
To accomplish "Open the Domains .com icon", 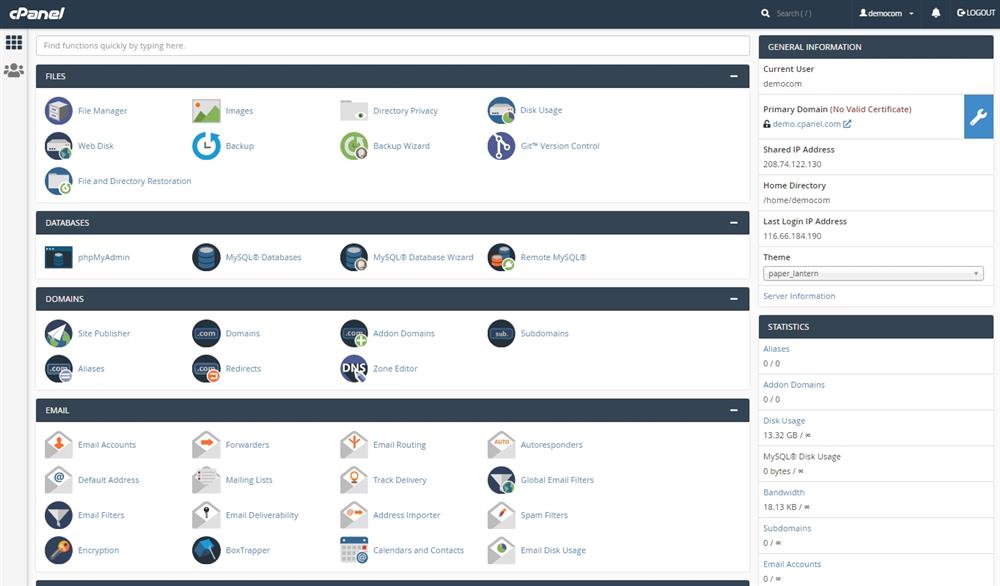I will [206, 333].
